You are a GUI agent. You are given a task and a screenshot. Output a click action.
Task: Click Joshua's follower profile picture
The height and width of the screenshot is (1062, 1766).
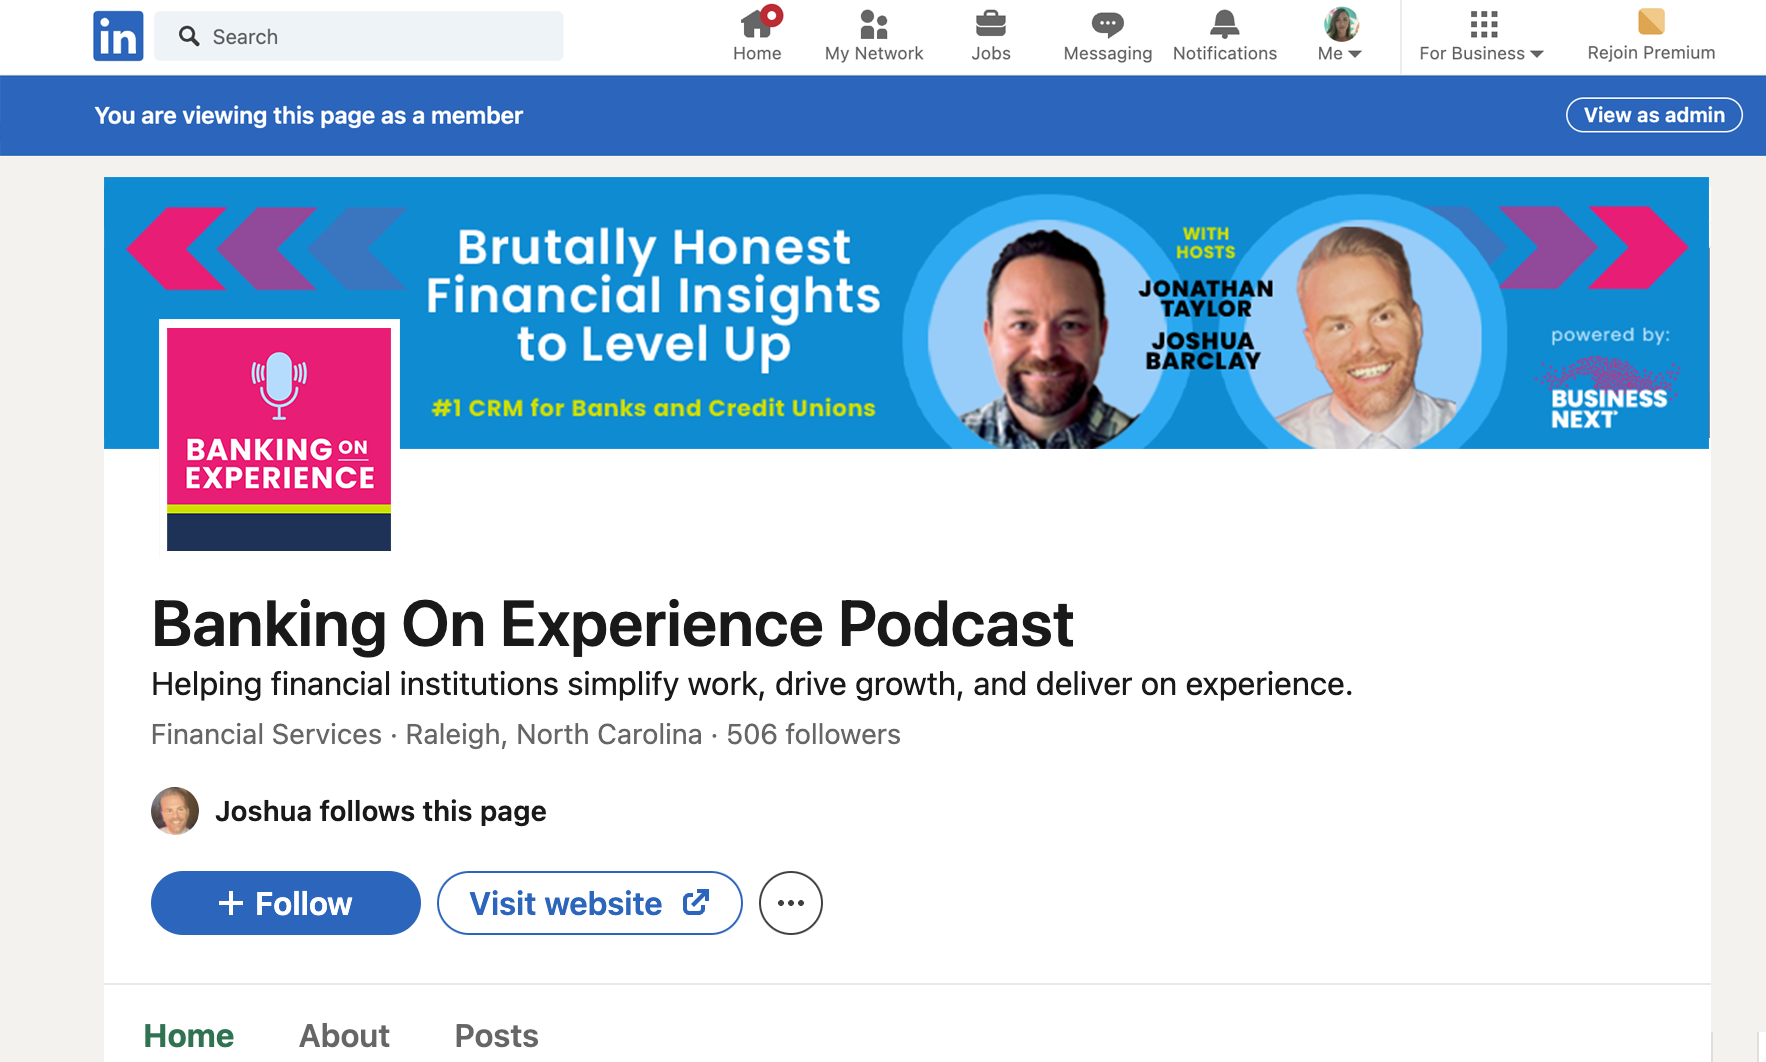click(x=175, y=811)
